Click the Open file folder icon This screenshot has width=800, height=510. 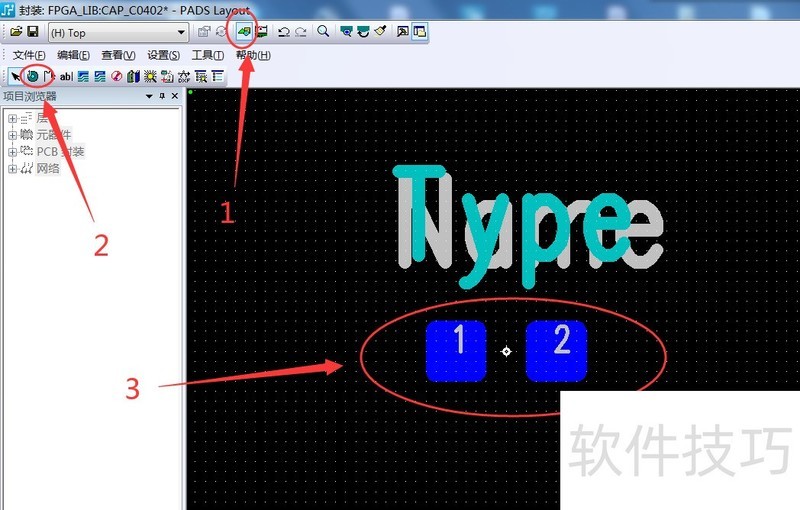point(17,32)
